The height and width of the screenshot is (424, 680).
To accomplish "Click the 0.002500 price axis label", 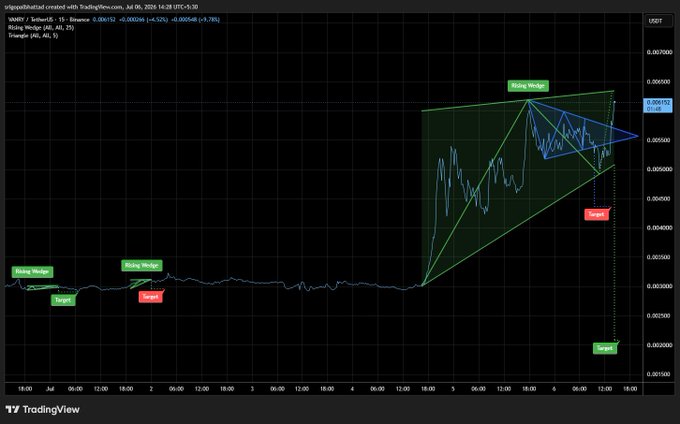I will coord(659,316).
